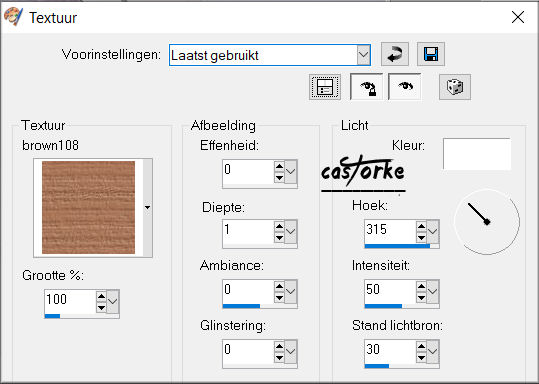
Task: Click the proof eye icon
Action: [x=405, y=87]
